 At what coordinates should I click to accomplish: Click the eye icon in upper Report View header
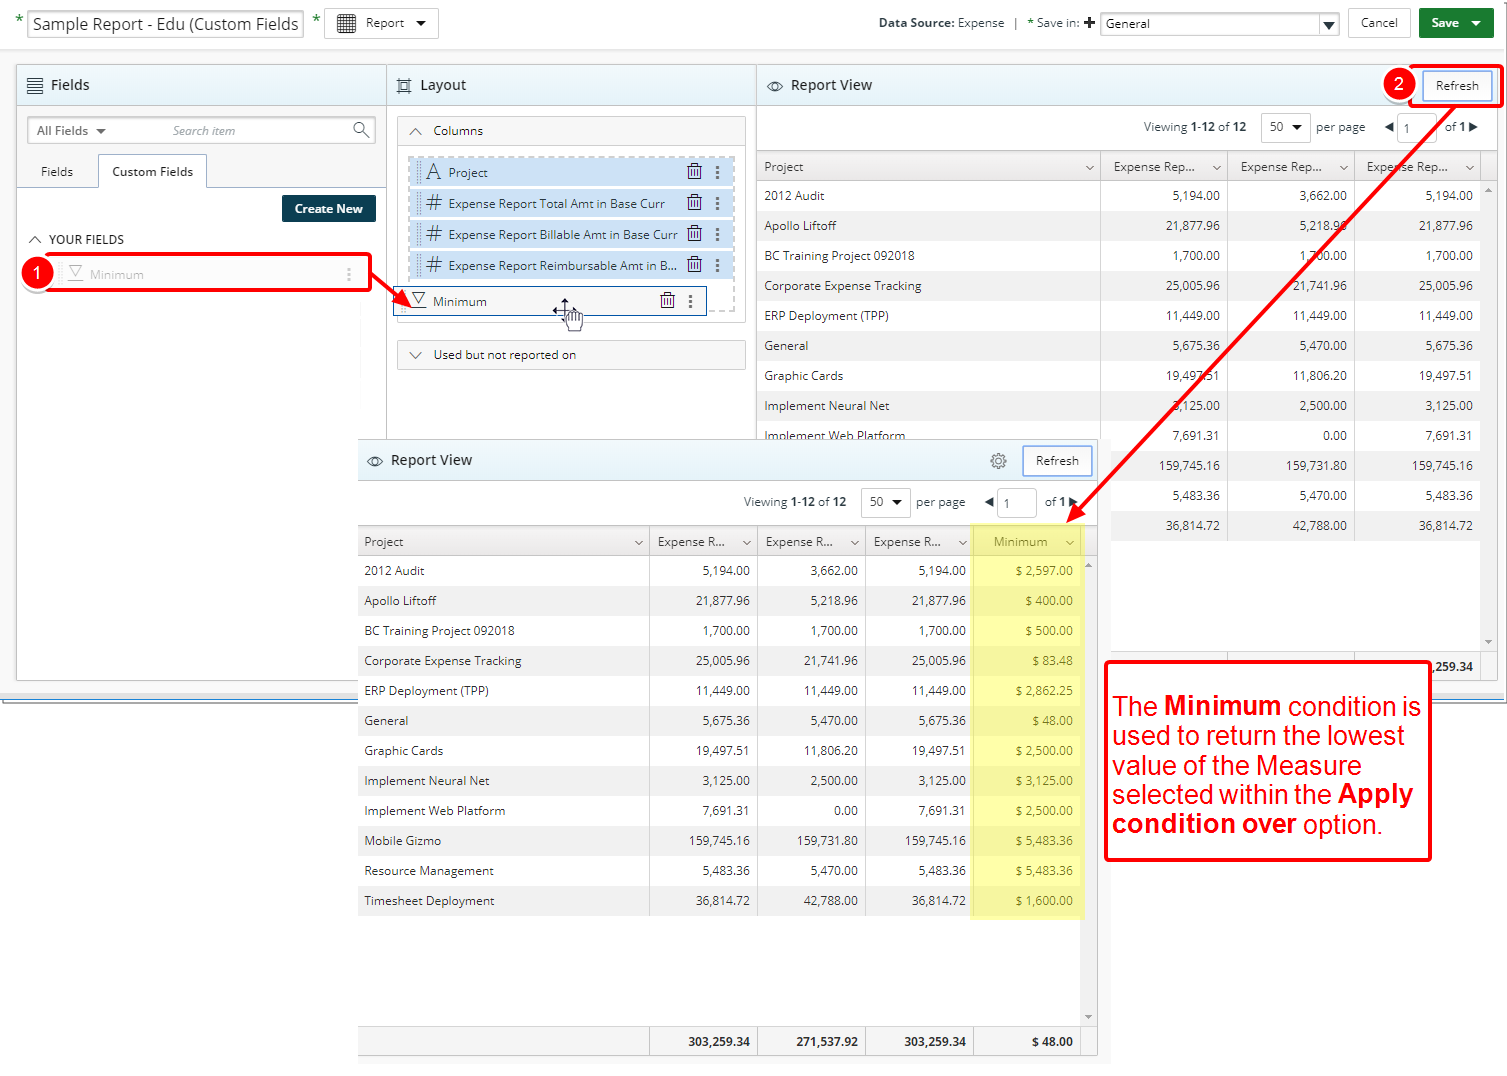point(775,86)
